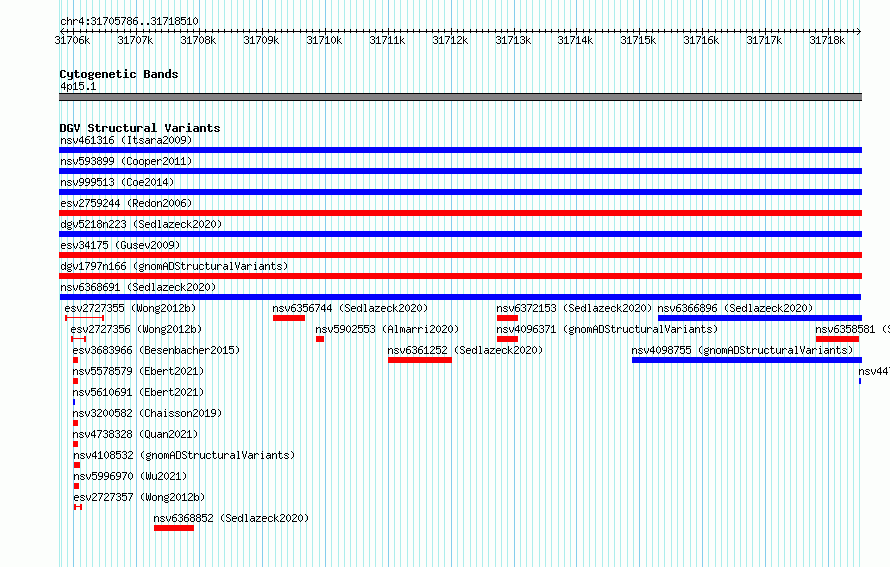Open nsv6372153 (Sedlazeck2020) variant label
The height and width of the screenshot is (567, 890).
click(x=574, y=308)
